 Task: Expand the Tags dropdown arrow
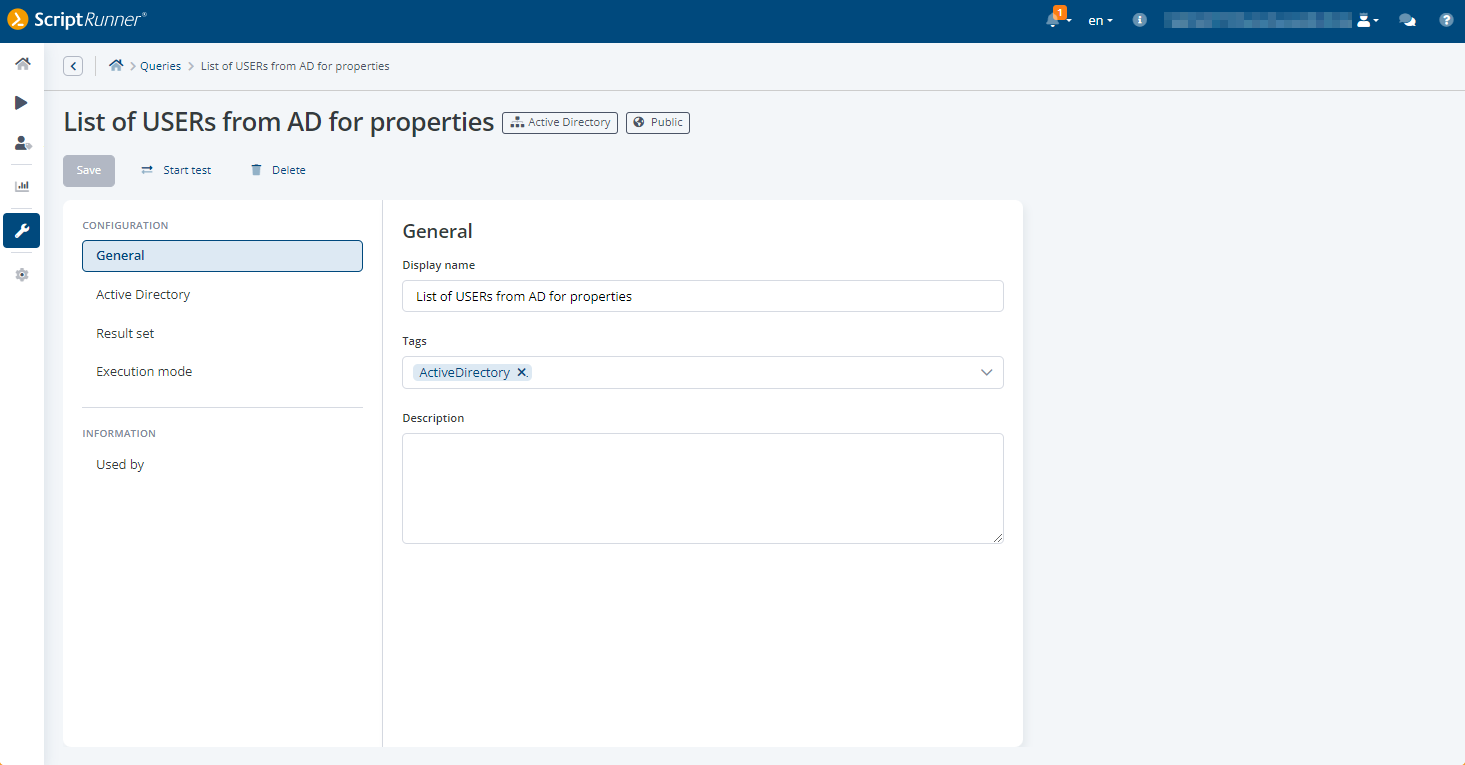click(x=987, y=373)
